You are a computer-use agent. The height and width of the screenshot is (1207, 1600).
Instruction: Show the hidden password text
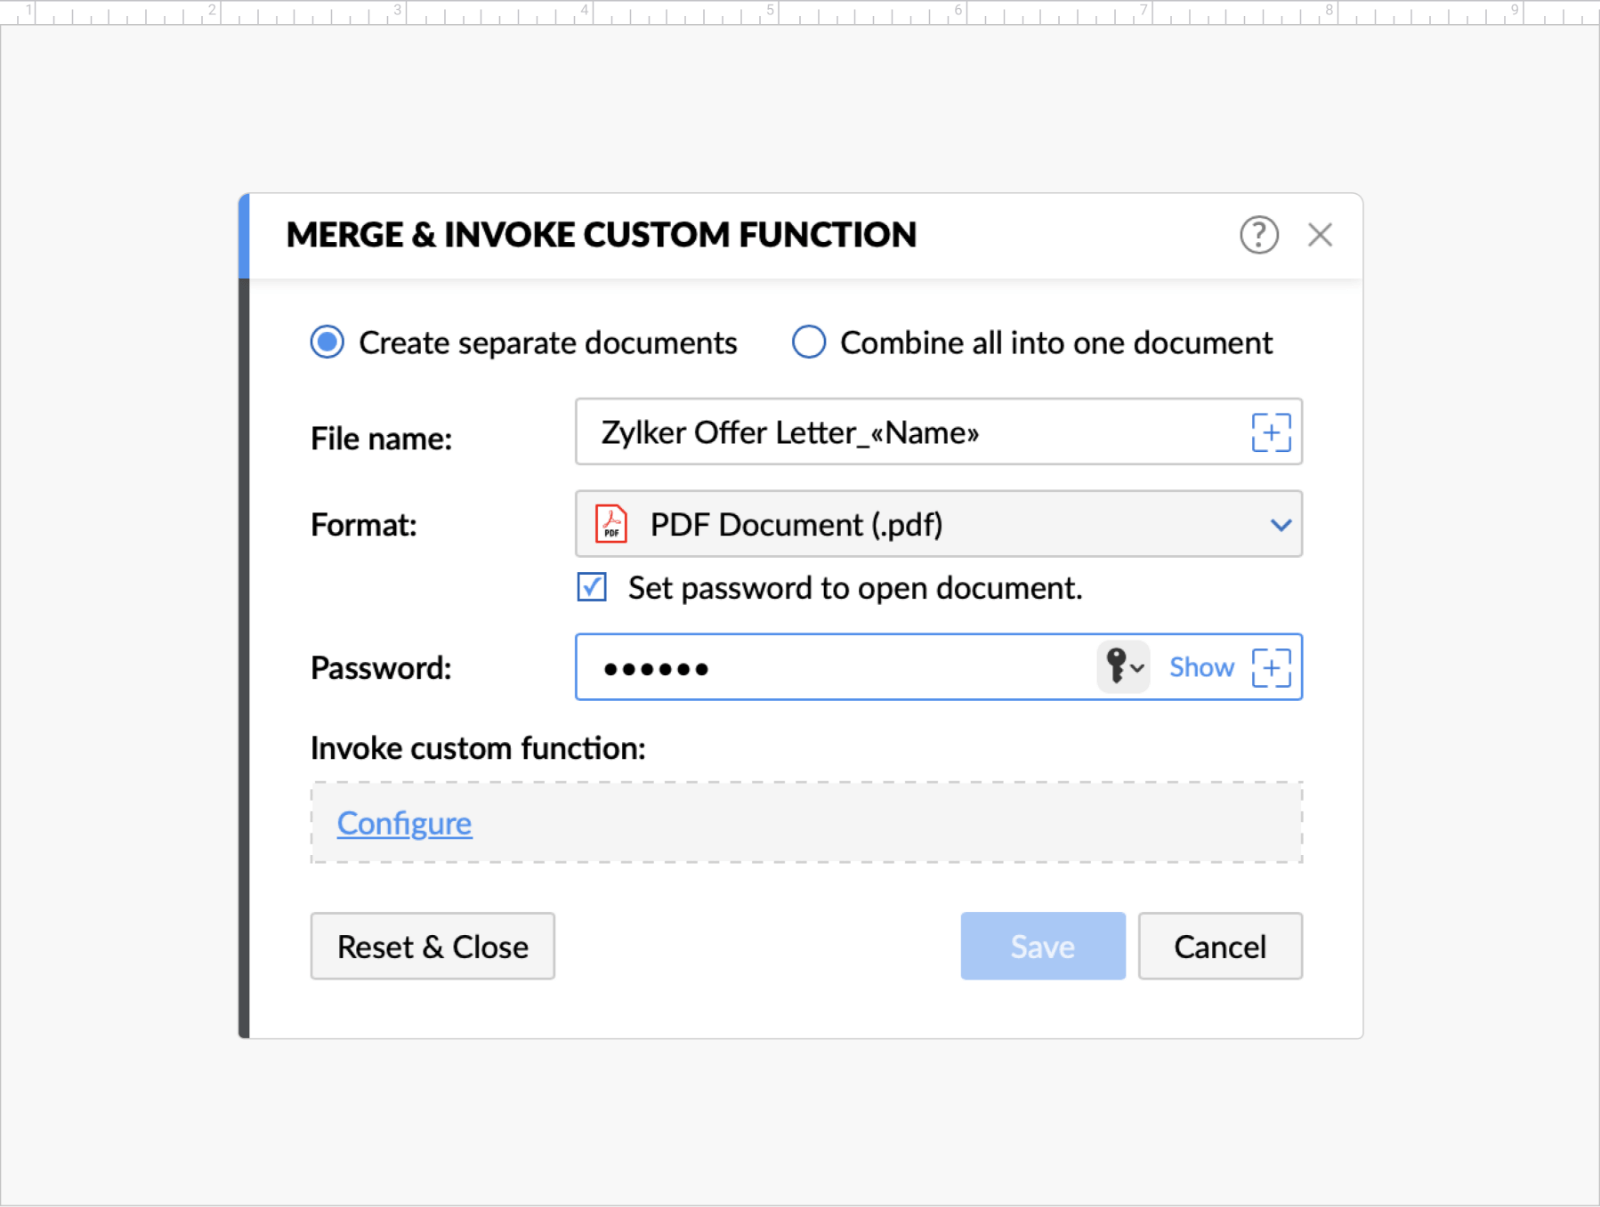[x=1200, y=667]
